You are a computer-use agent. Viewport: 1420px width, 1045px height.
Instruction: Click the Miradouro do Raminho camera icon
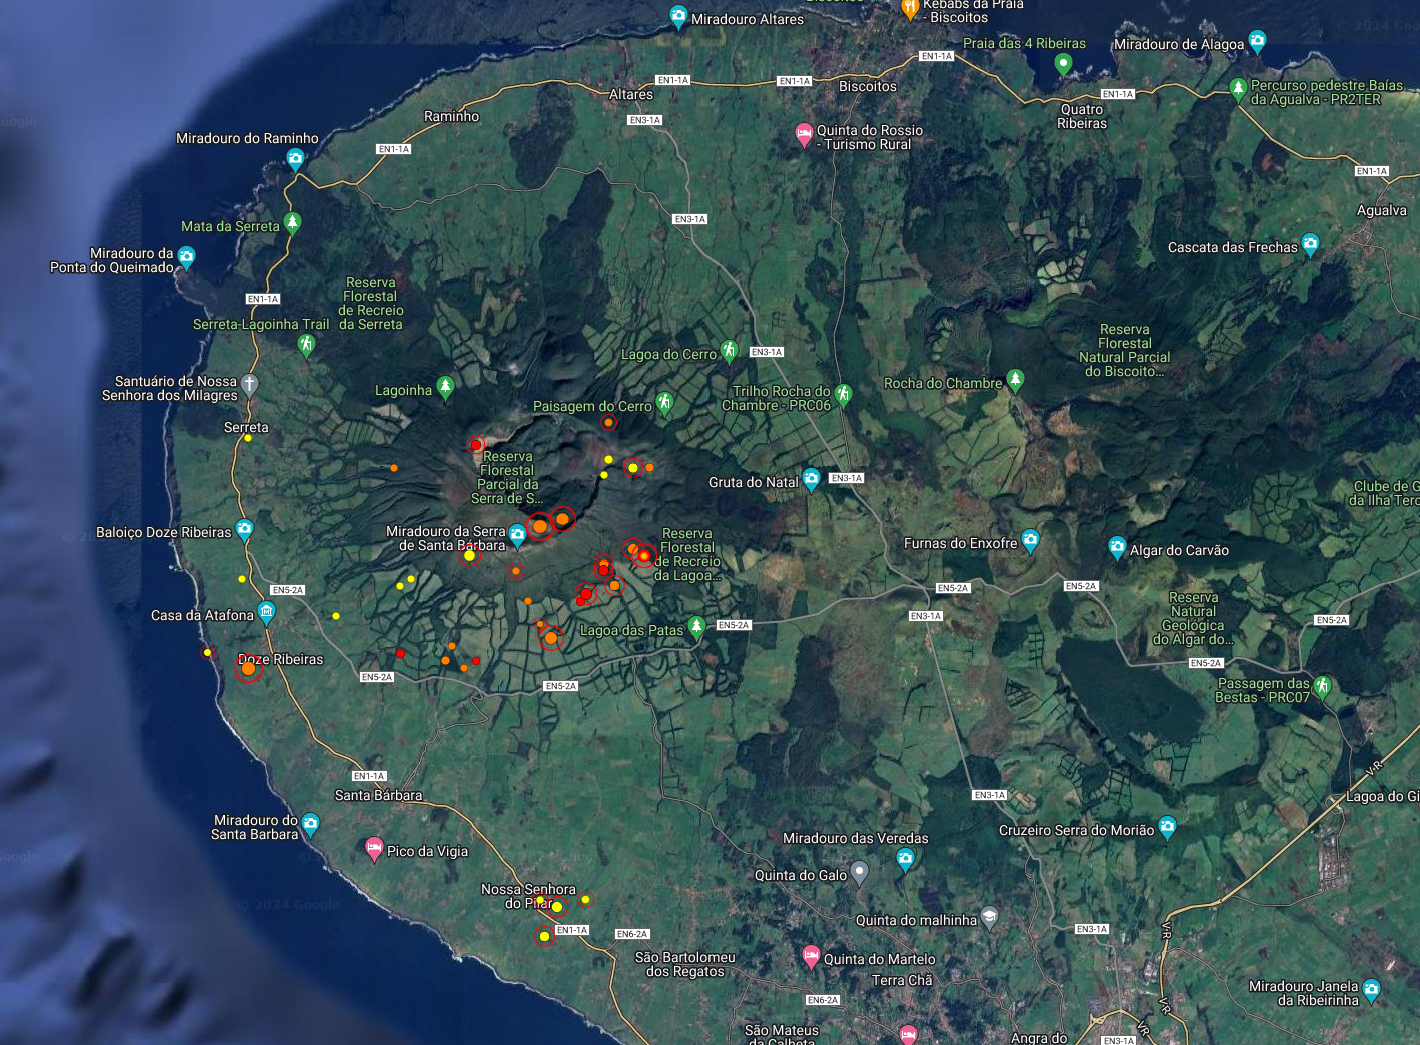(x=295, y=158)
